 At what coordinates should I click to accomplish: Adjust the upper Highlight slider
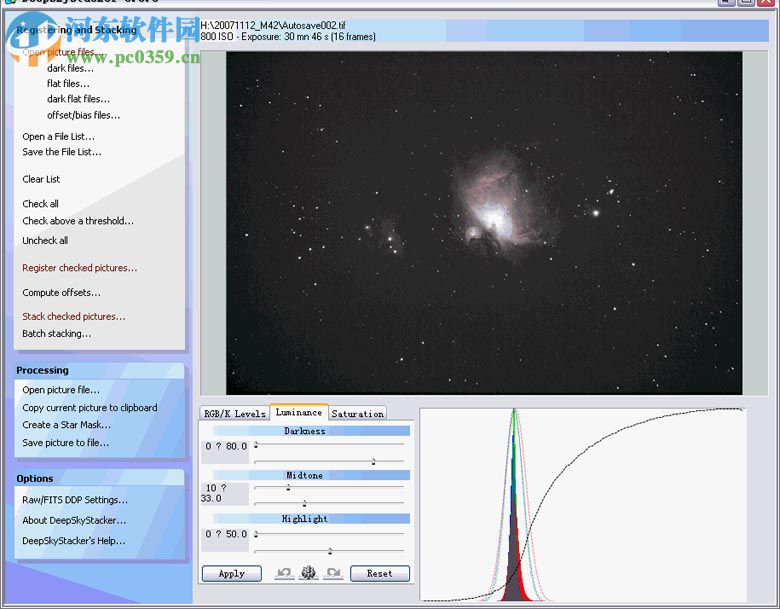[x=256, y=534]
